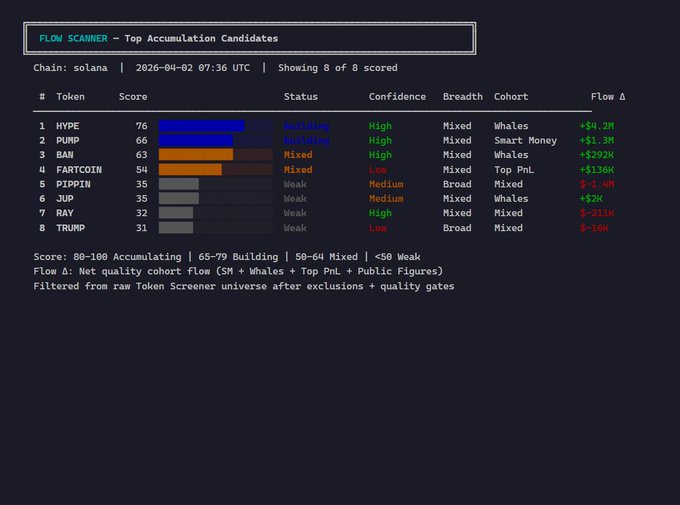Click the 'Smart Money' cohort for PUMP
This screenshot has height=505, width=680.
pyautogui.click(x=525, y=141)
